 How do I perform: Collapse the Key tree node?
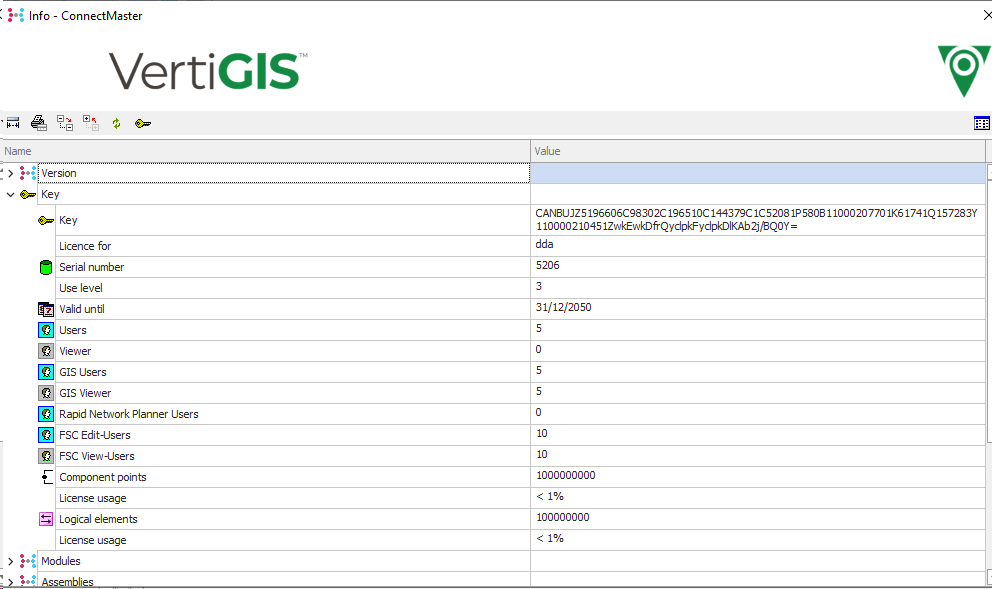tap(11, 194)
